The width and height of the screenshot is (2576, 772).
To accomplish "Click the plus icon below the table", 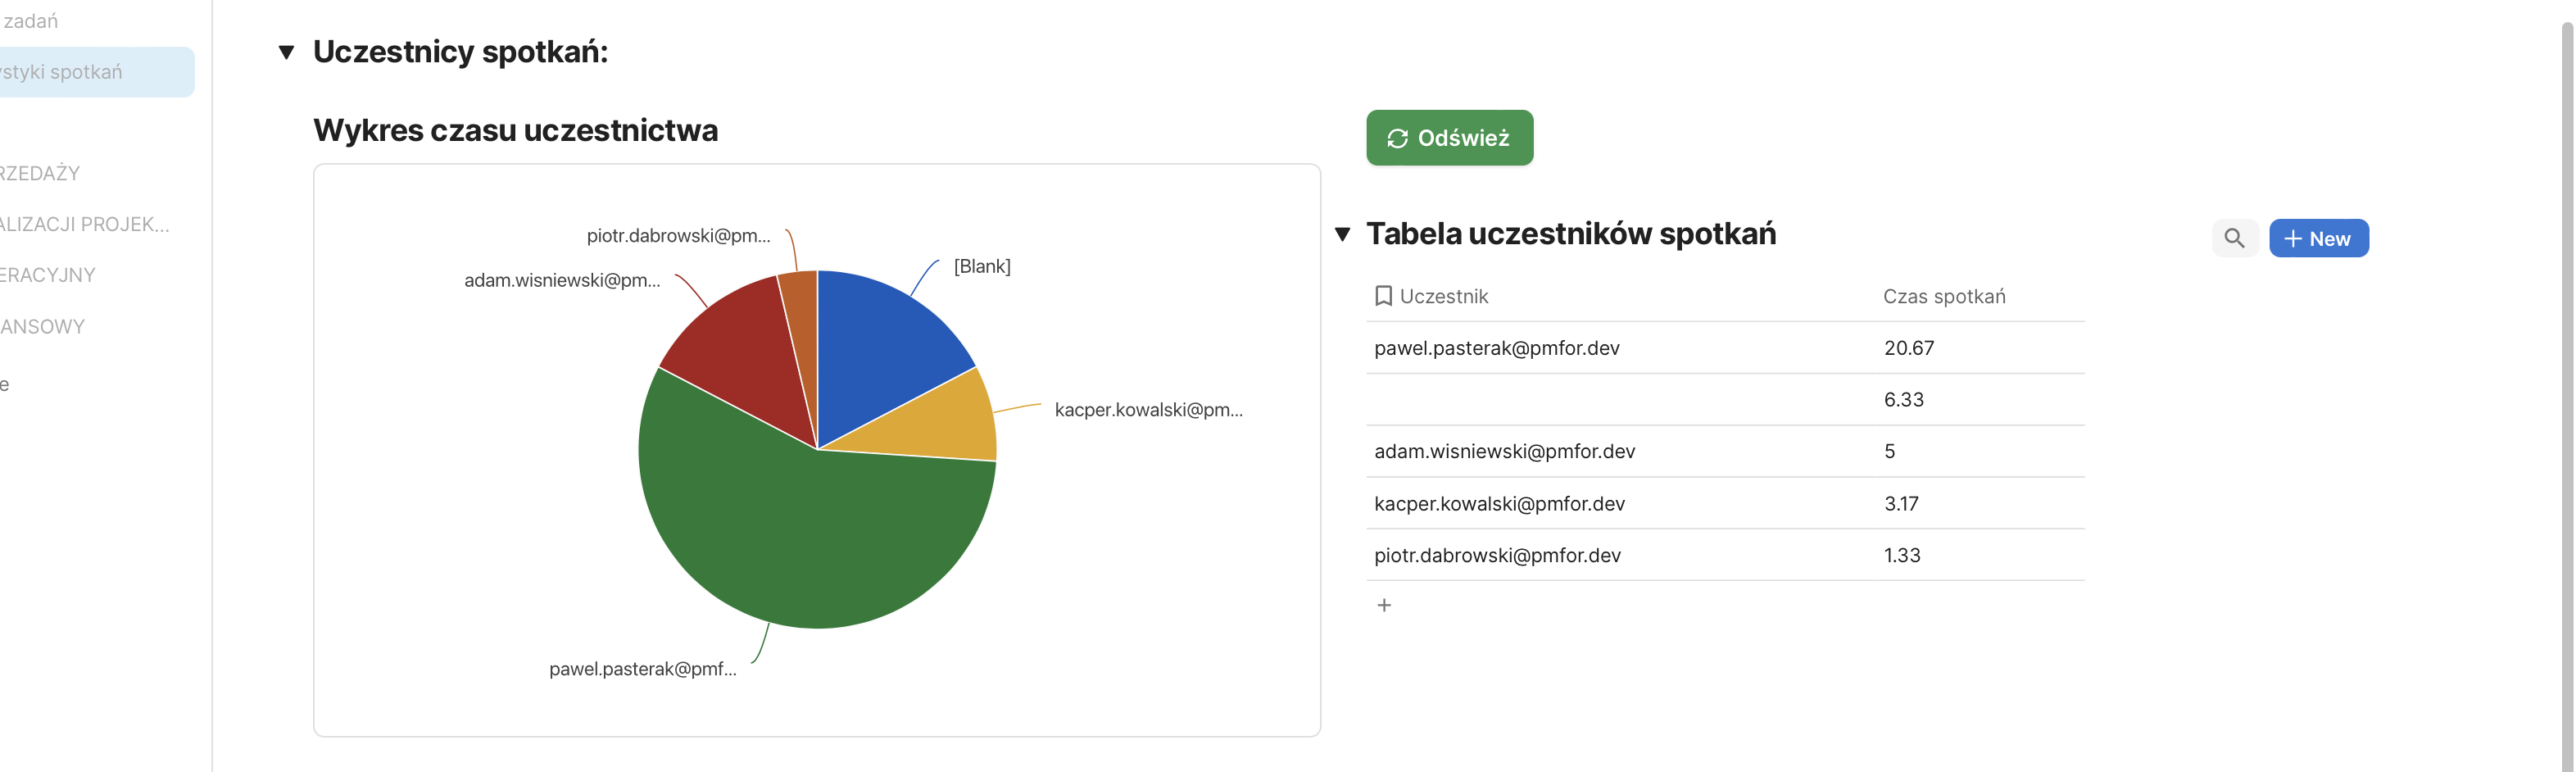I will [x=1384, y=605].
